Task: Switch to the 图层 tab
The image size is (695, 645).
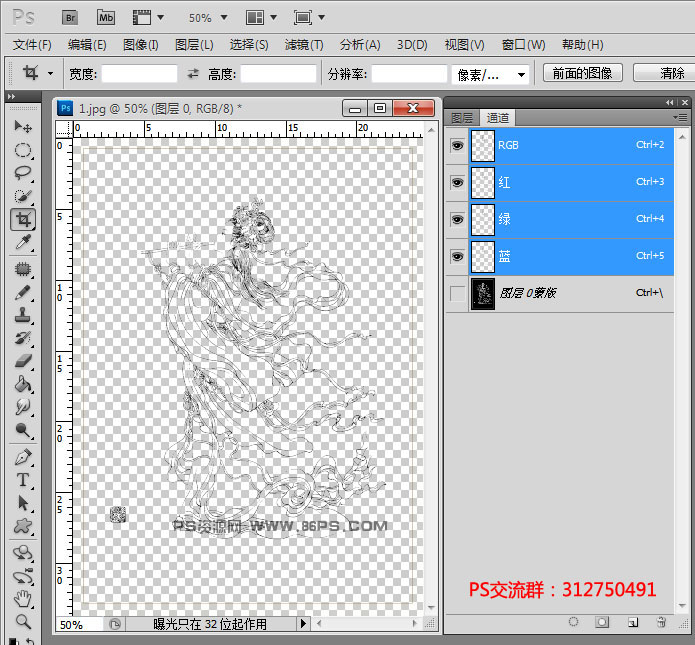Action: [462, 118]
